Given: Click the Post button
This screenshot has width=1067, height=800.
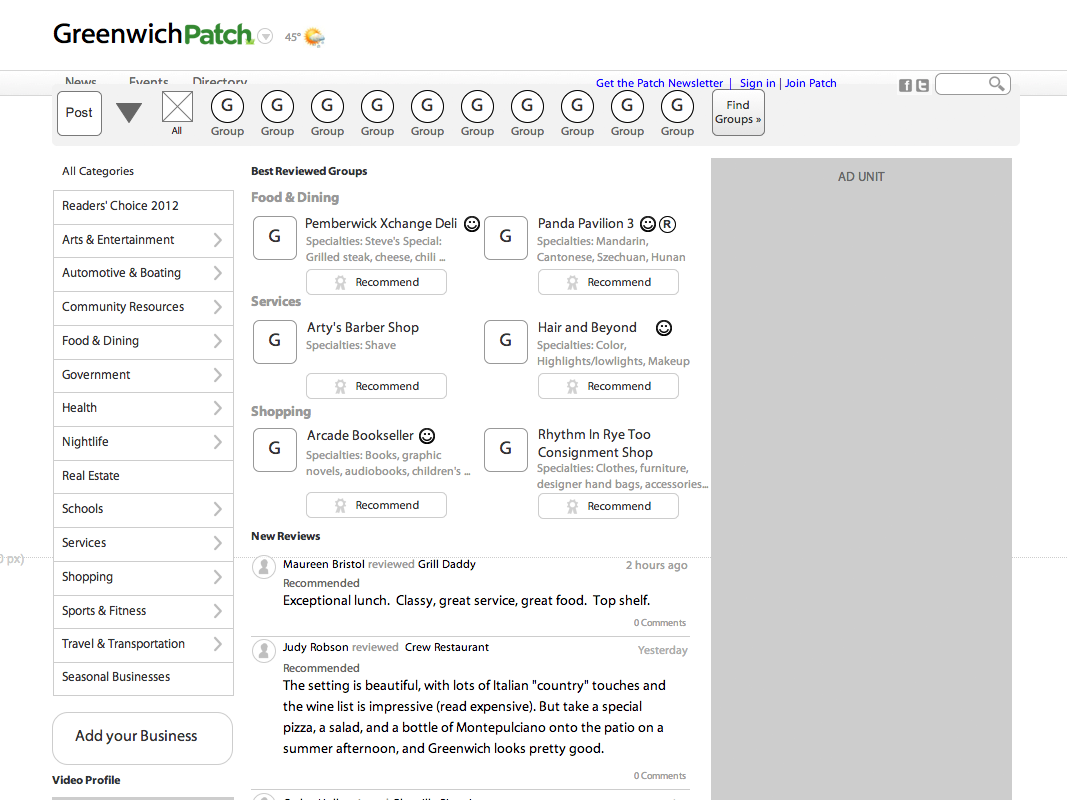Looking at the screenshot, I should 80,113.
